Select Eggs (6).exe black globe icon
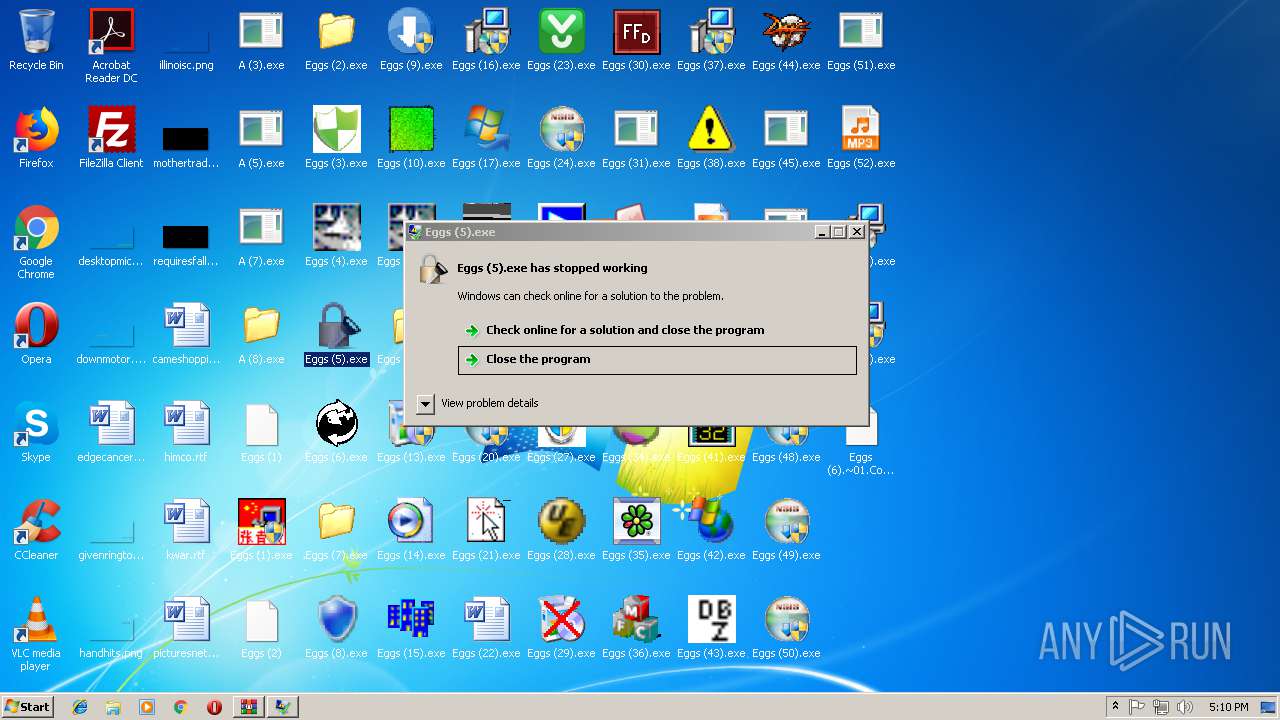The height and width of the screenshot is (720, 1280). [336, 424]
